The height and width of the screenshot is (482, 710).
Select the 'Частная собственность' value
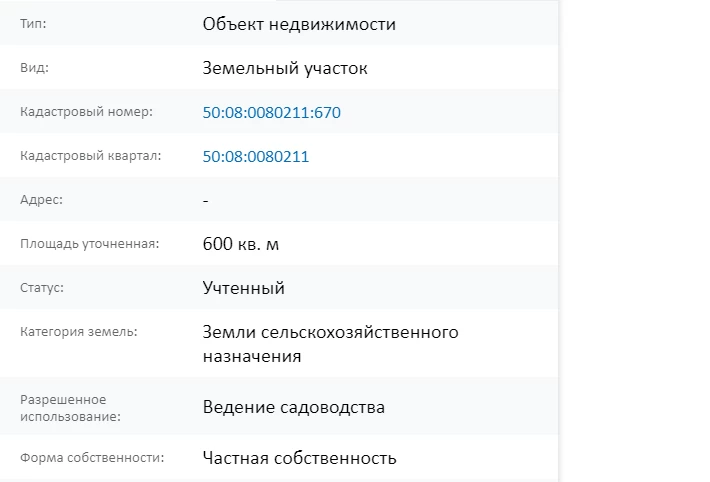click(299, 458)
